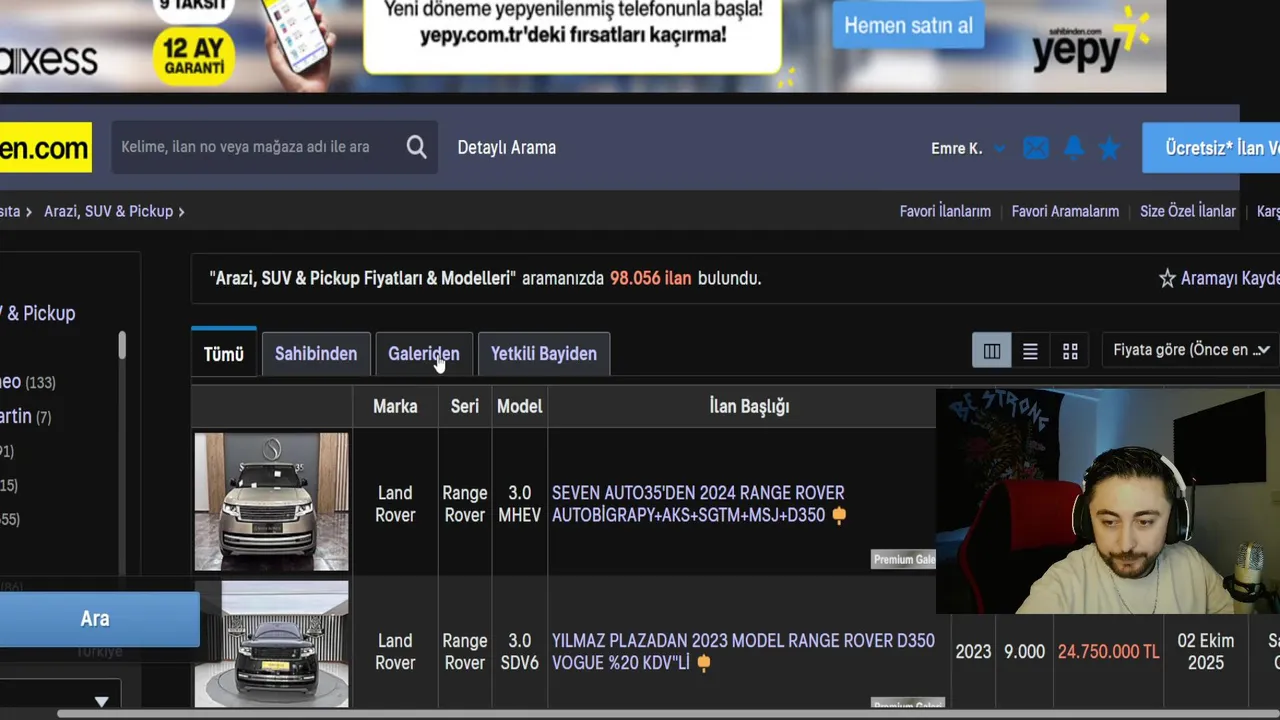Click the star icon beside Aramayı Kaydet
The width and height of the screenshot is (1280, 720).
click(1167, 278)
